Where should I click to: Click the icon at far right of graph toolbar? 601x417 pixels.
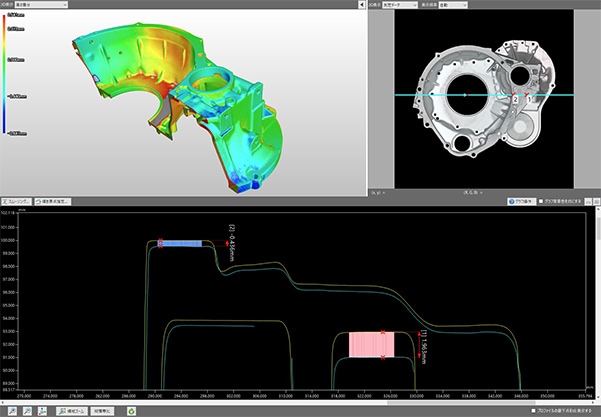tap(594, 200)
